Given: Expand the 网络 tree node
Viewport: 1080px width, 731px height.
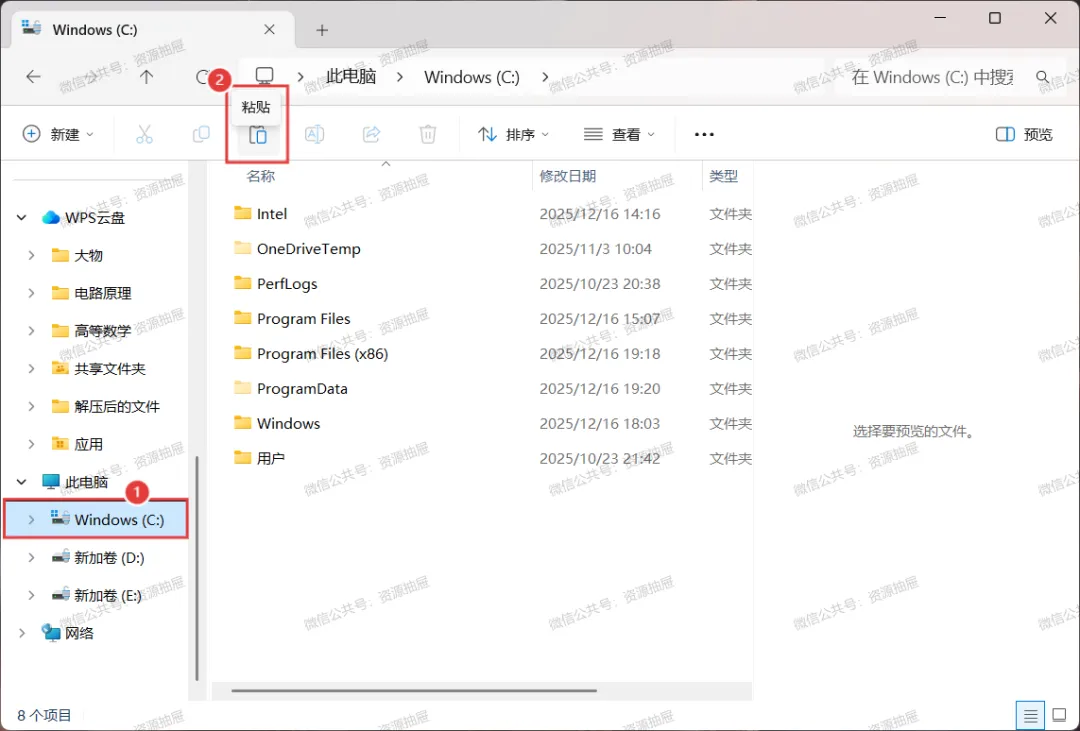Looking at the screenshot, I should [x=21, y=632].
